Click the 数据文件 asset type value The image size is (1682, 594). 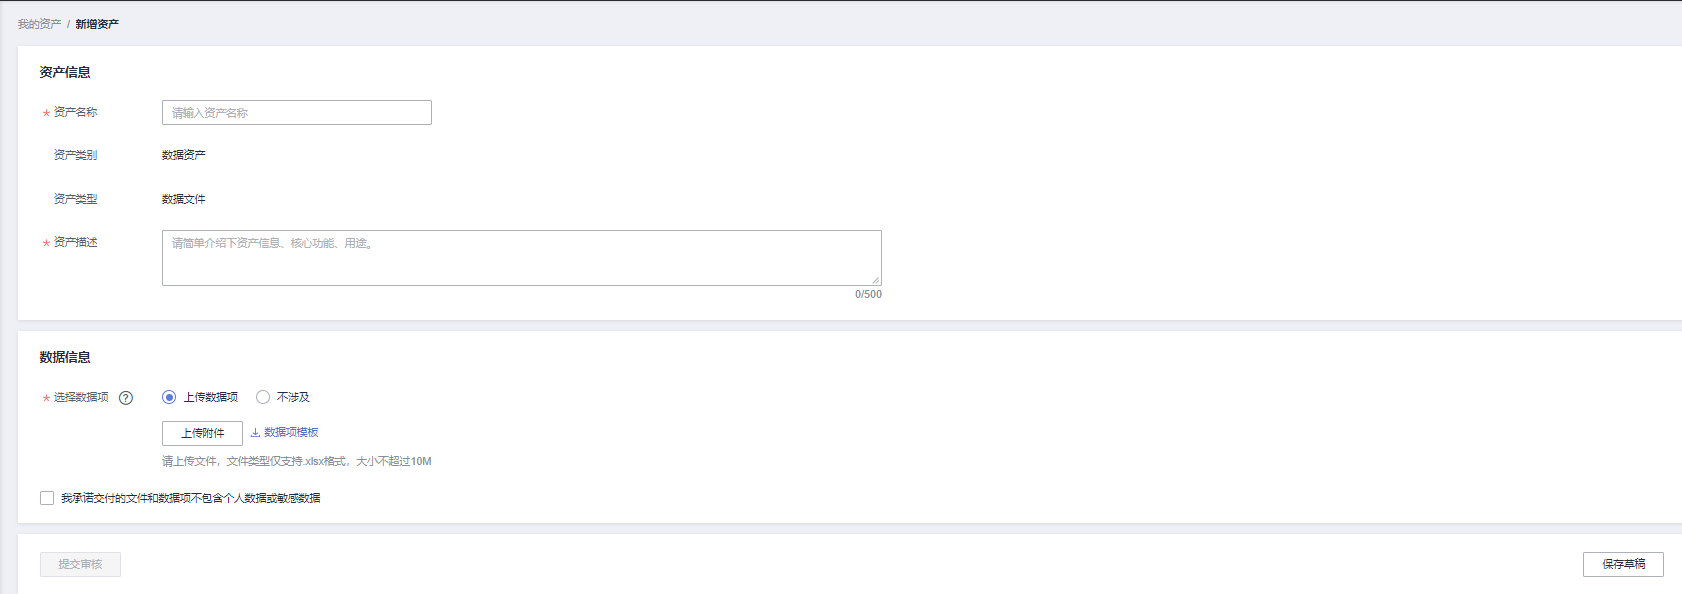[184, 199]
